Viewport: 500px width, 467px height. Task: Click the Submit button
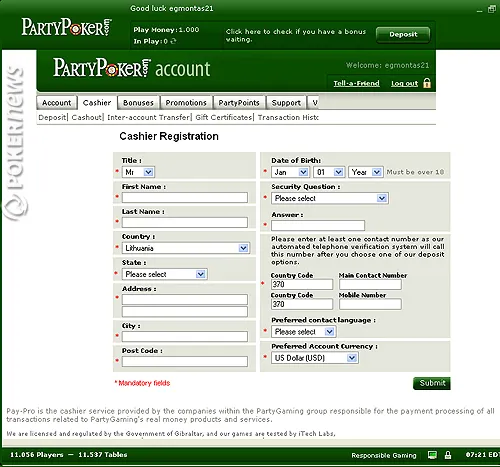(432, 383)
